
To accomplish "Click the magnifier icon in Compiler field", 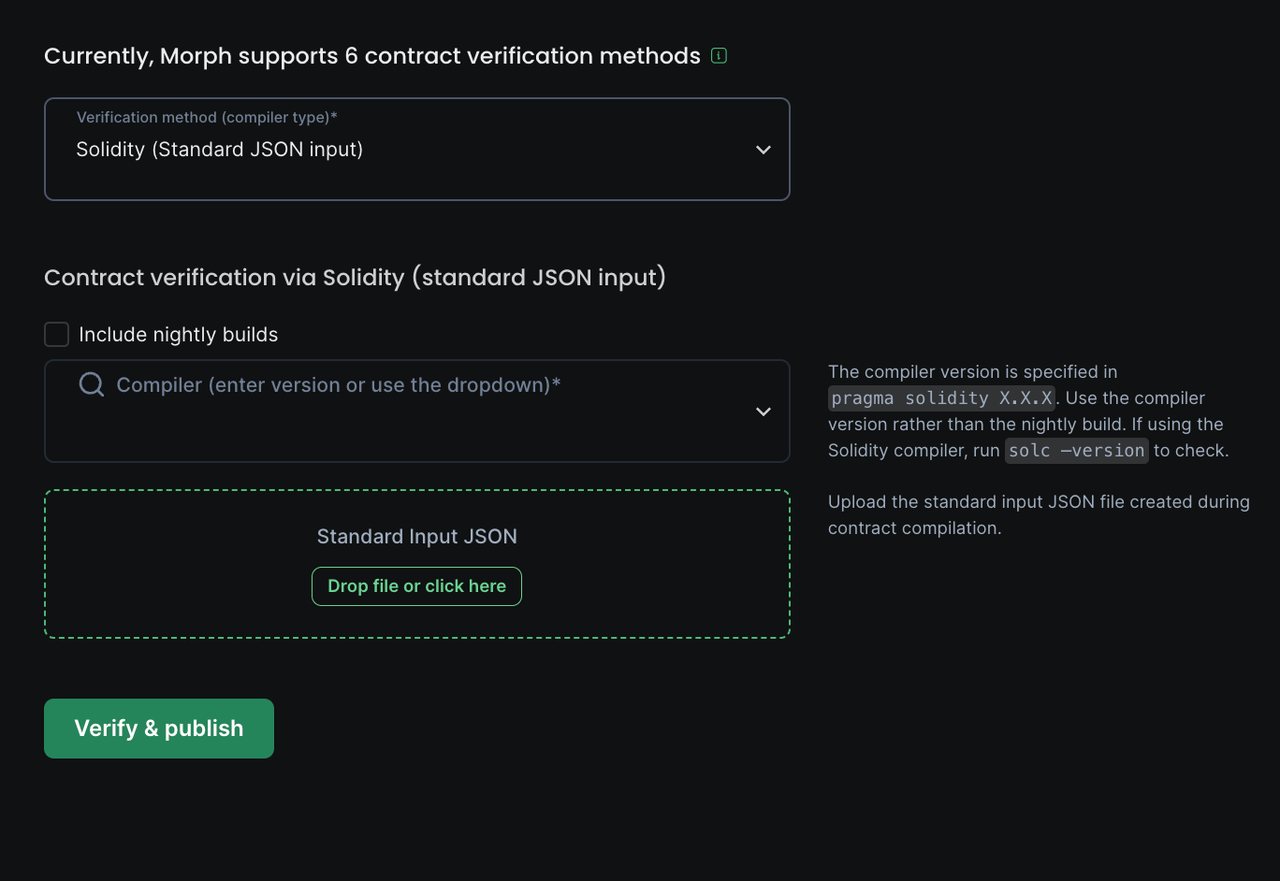I will pos(91,385).
